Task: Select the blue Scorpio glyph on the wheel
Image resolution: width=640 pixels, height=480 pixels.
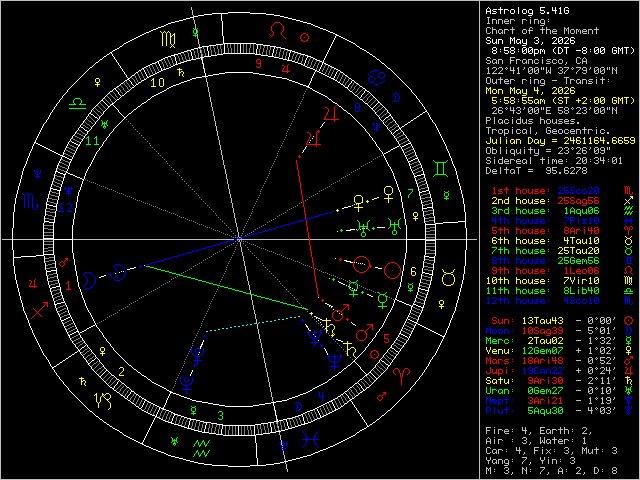Action: click(31, 201)
